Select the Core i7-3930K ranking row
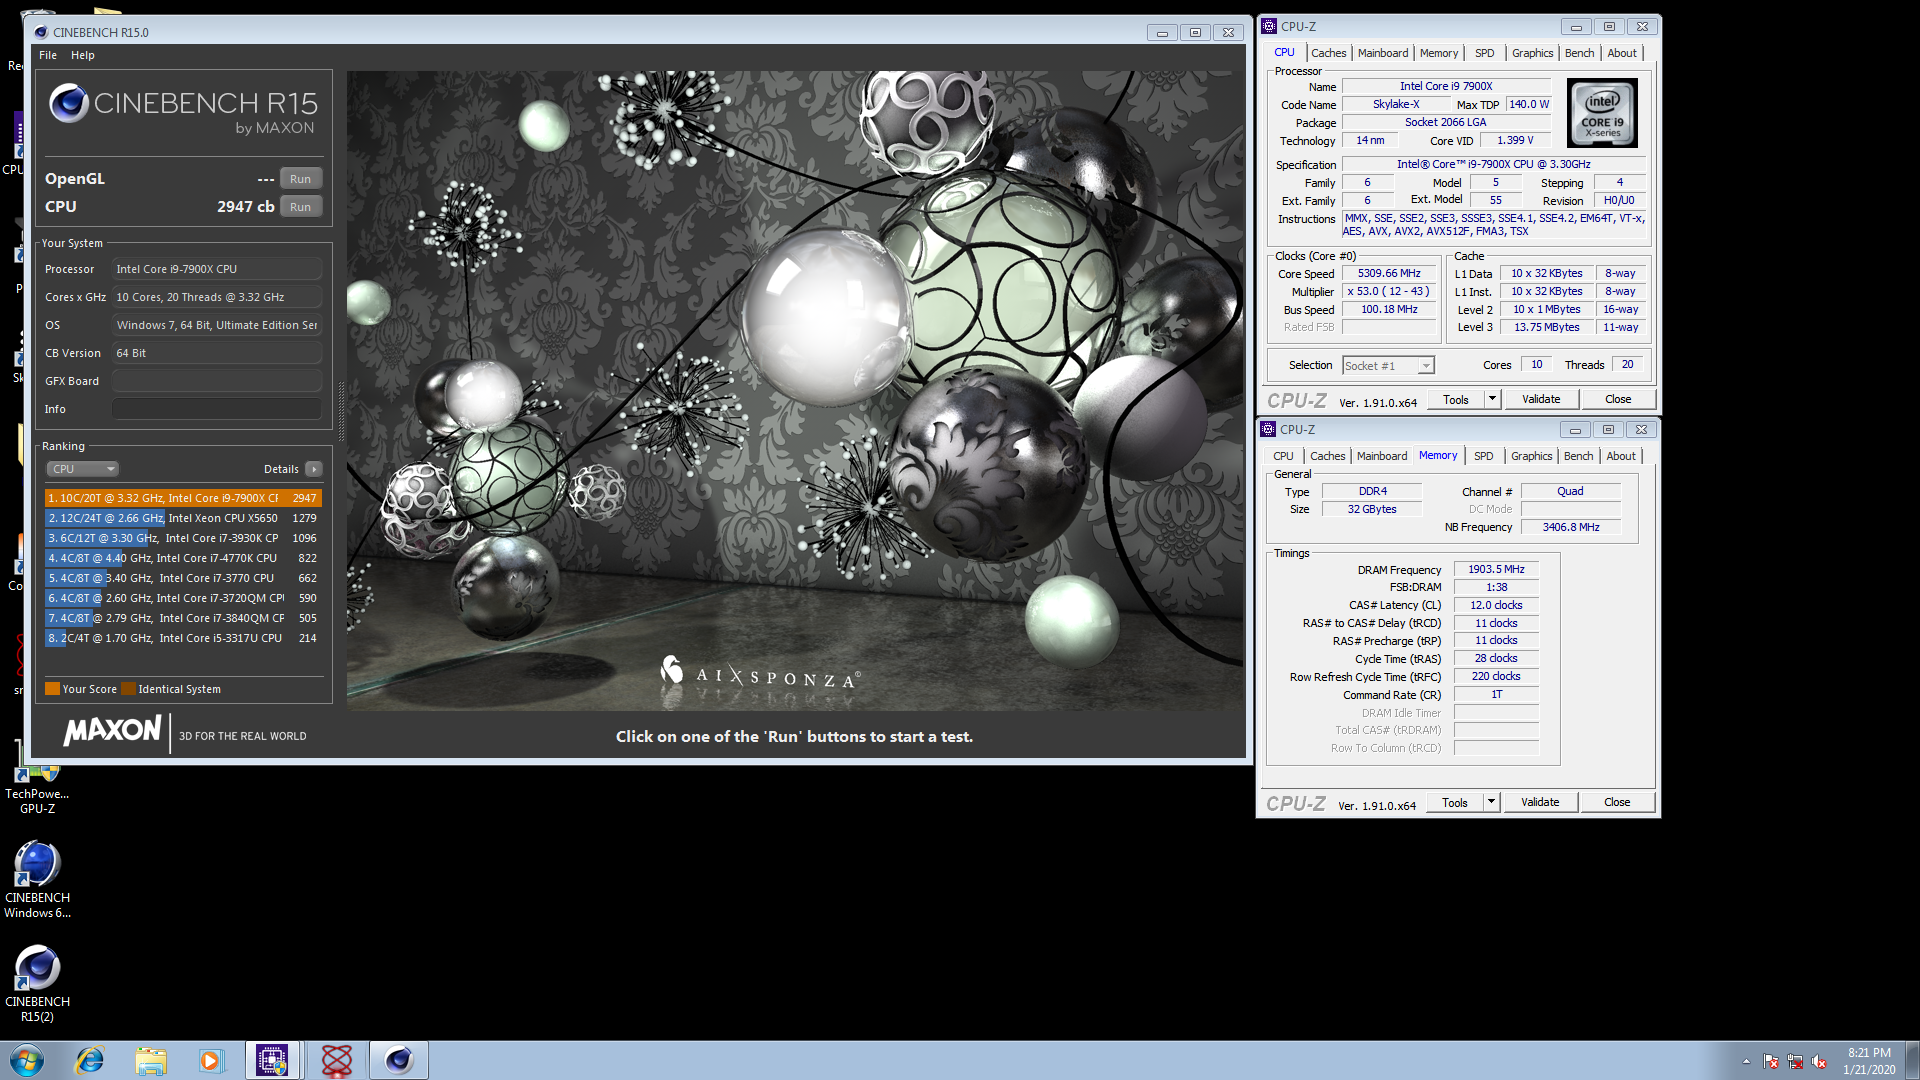The width and height of the screenshot is (1920, 1080). (x=183, y=538)
